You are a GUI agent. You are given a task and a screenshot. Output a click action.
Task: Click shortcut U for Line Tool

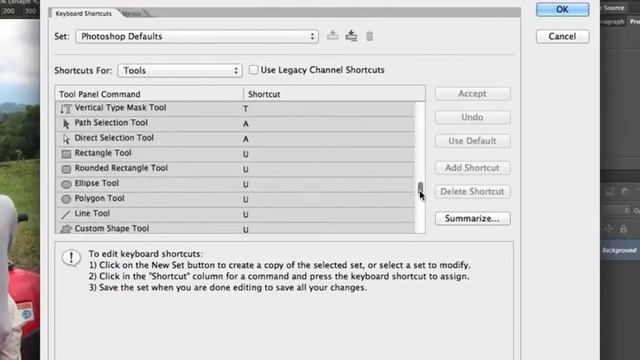click(245, 215)
